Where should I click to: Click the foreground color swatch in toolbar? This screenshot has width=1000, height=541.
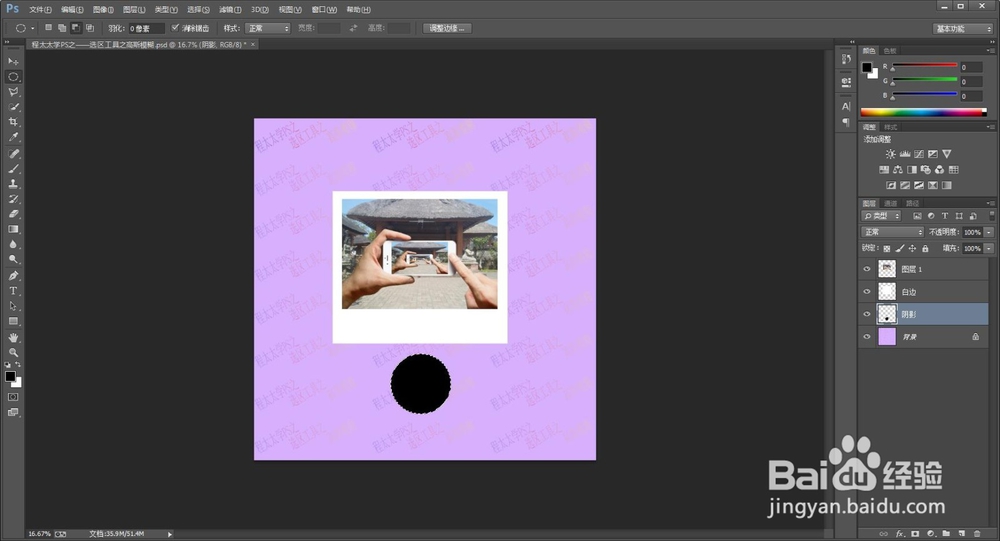tap(10, 376)
